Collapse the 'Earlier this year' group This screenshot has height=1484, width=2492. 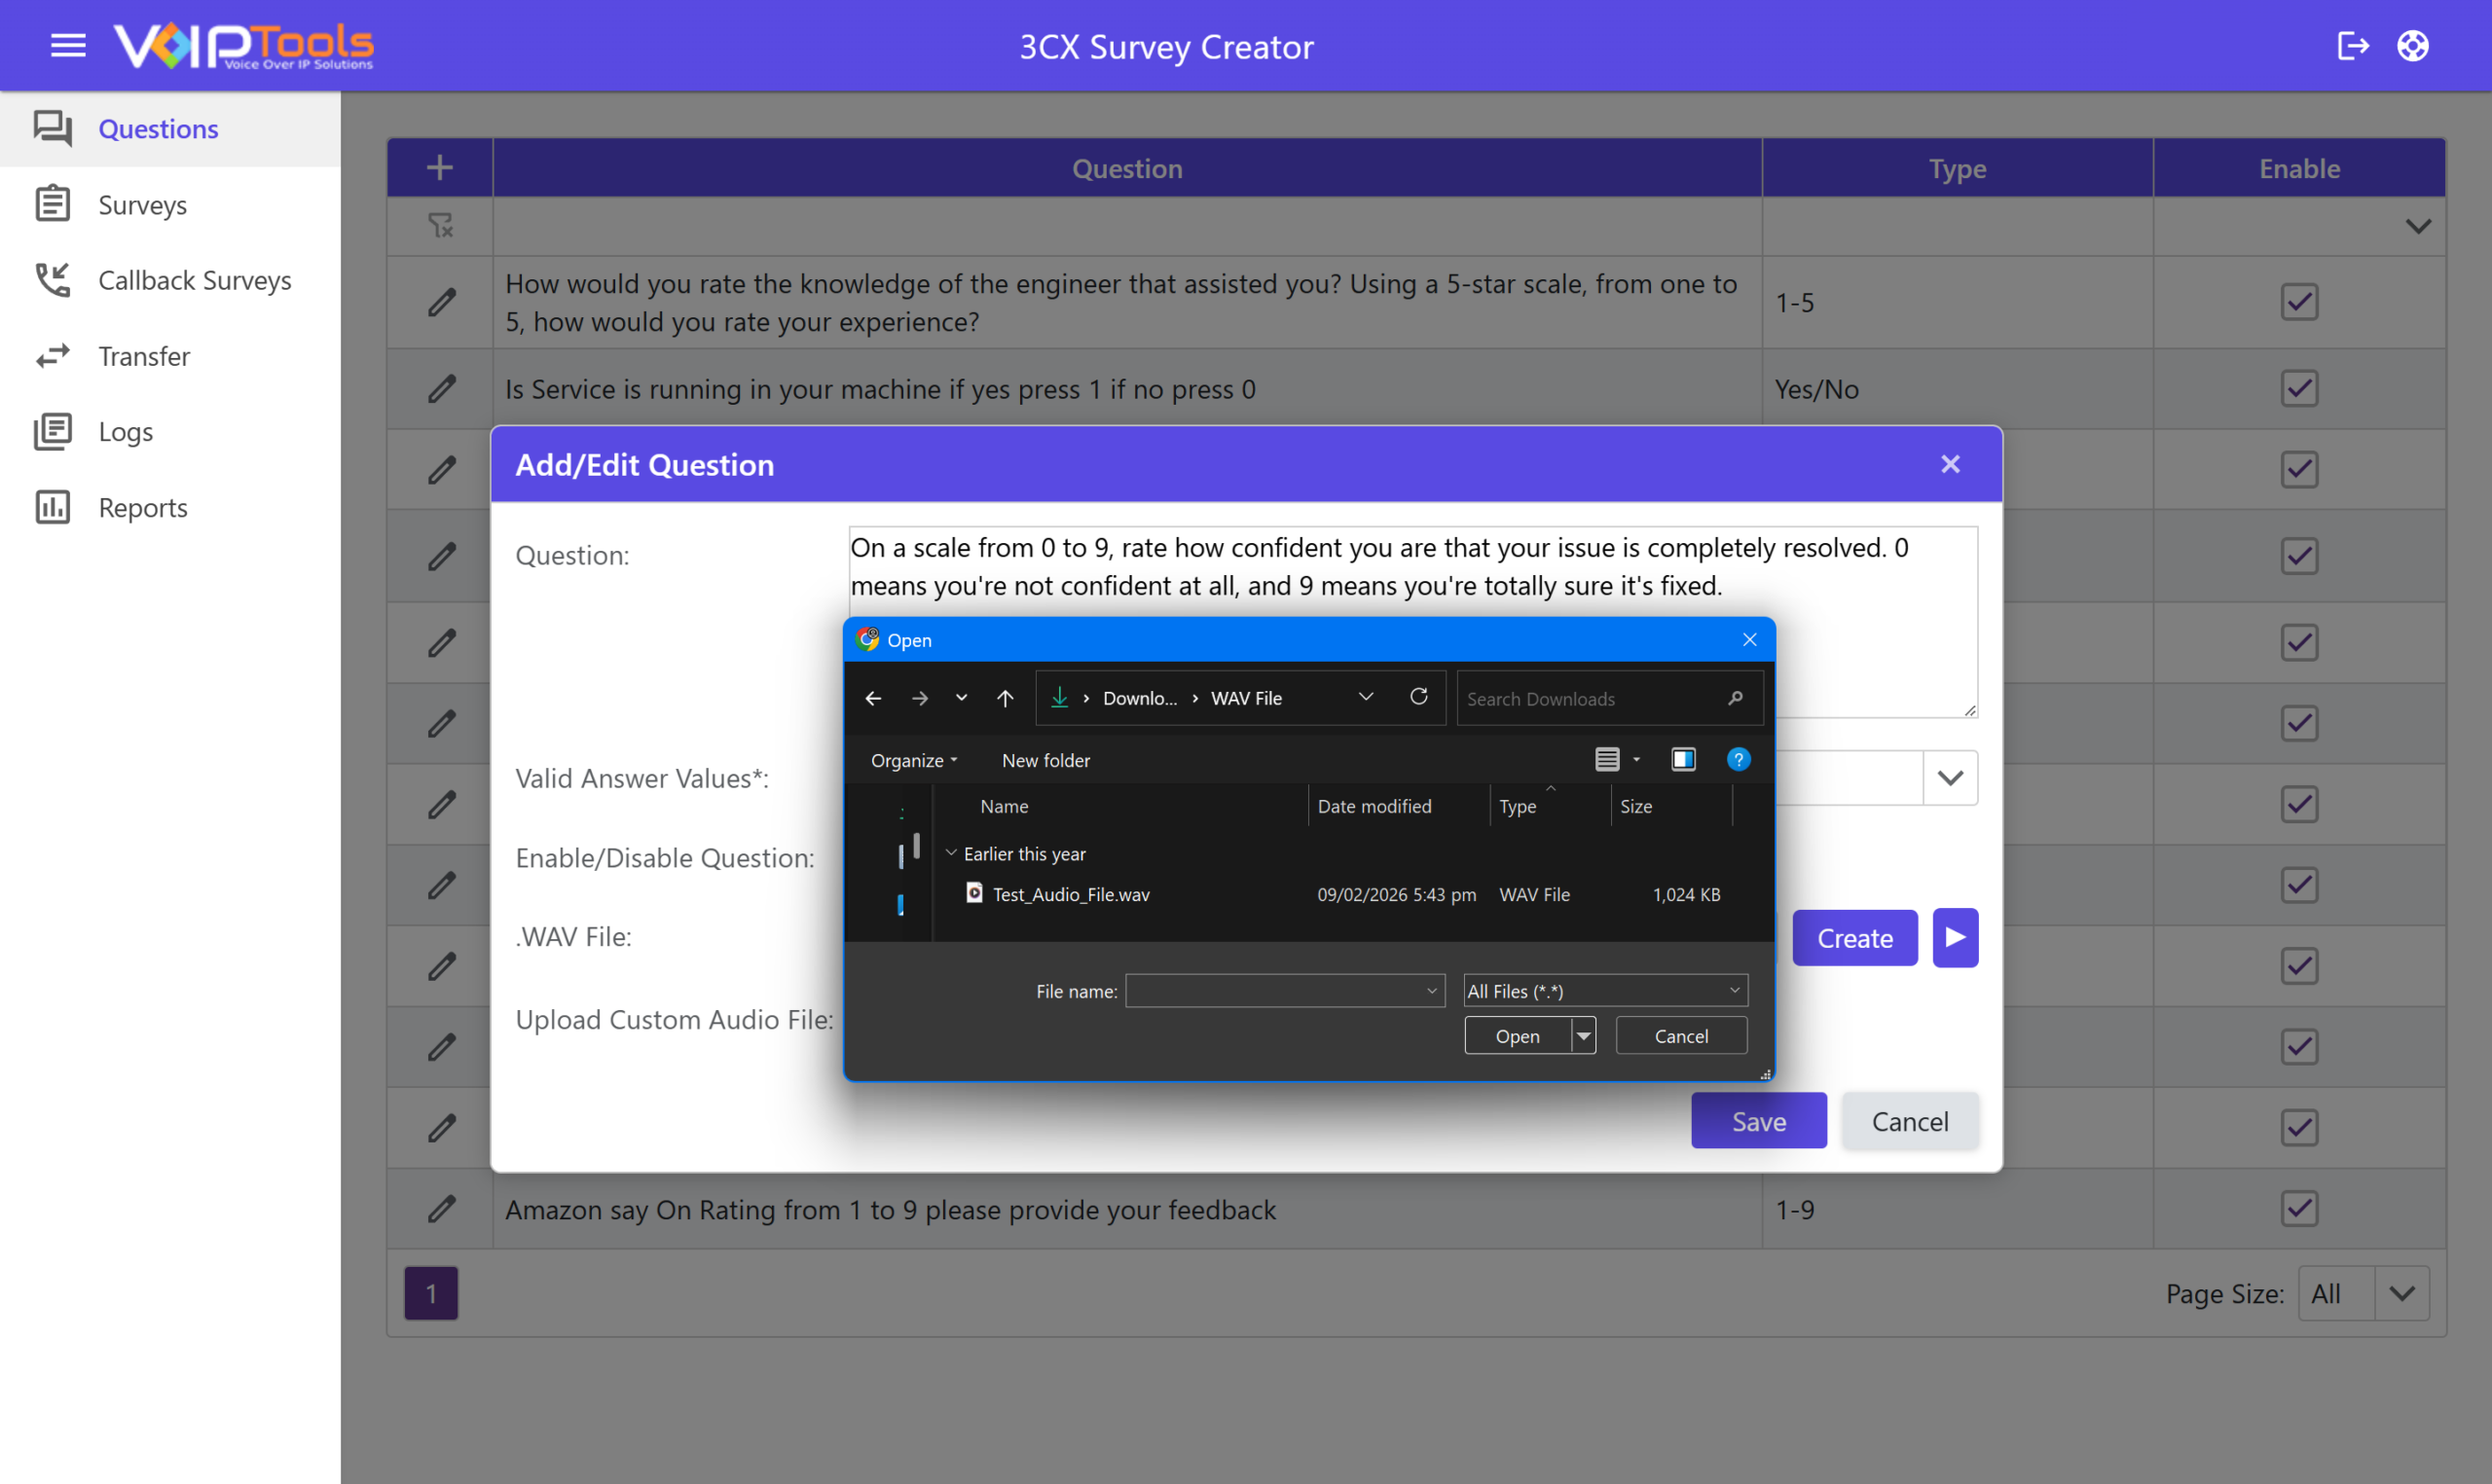tap(951, 853)
